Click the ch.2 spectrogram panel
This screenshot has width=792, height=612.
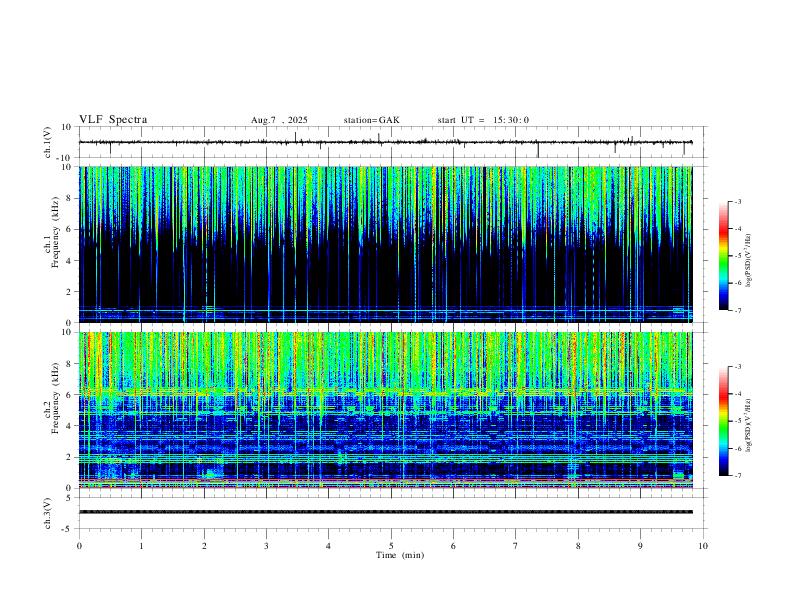(386, 410)
